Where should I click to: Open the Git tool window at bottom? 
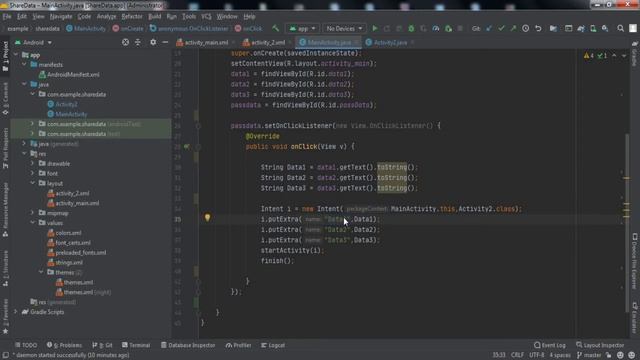coord(102,345)
